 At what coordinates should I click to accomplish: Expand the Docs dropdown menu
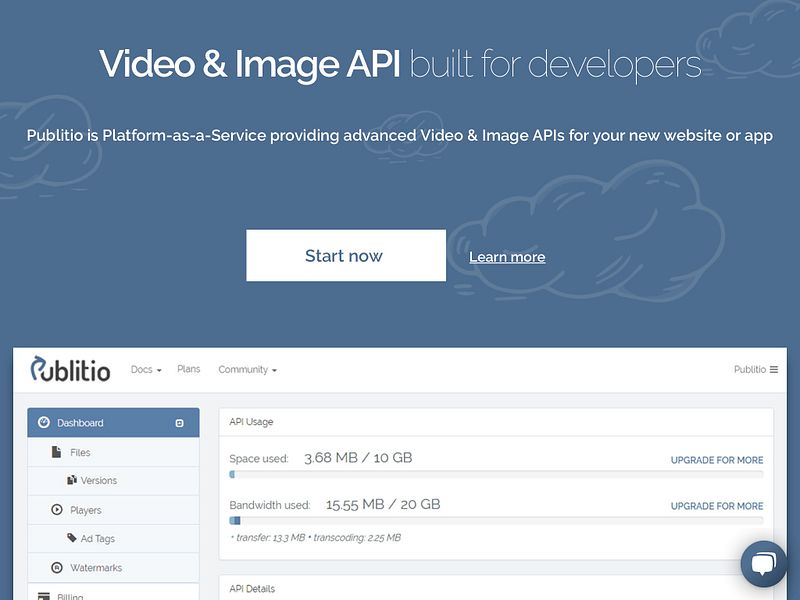point(146,369)
